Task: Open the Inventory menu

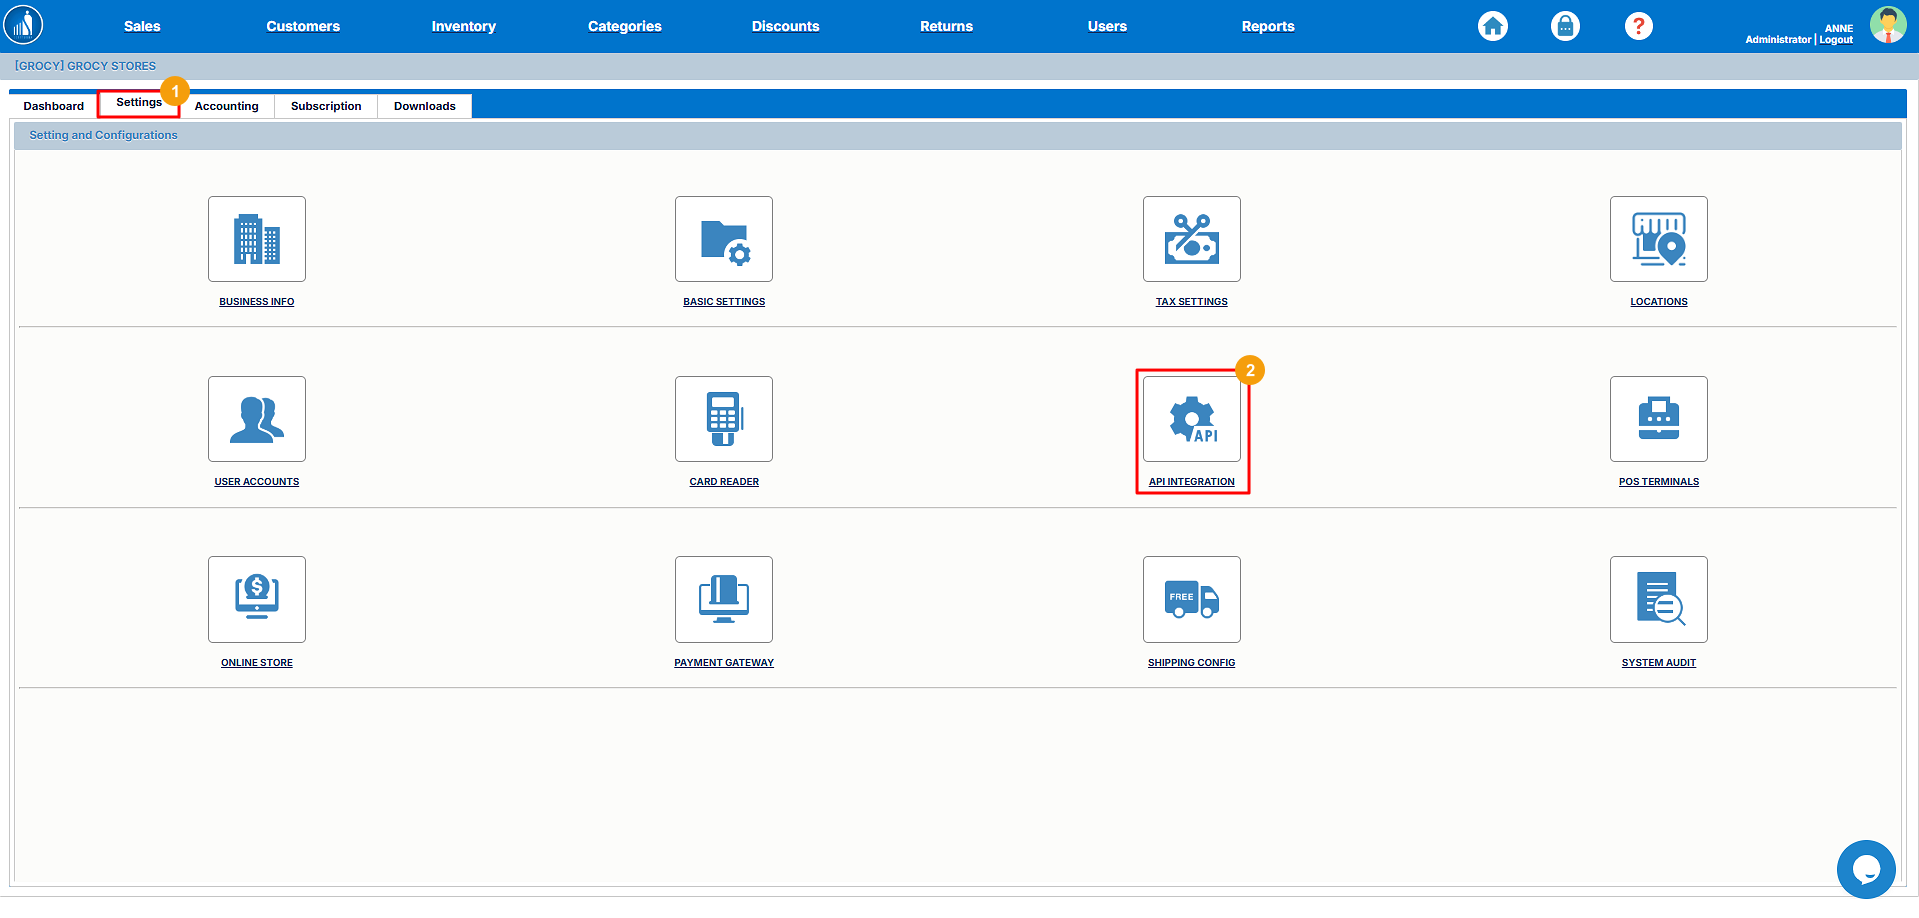Action: pos(463,26)
